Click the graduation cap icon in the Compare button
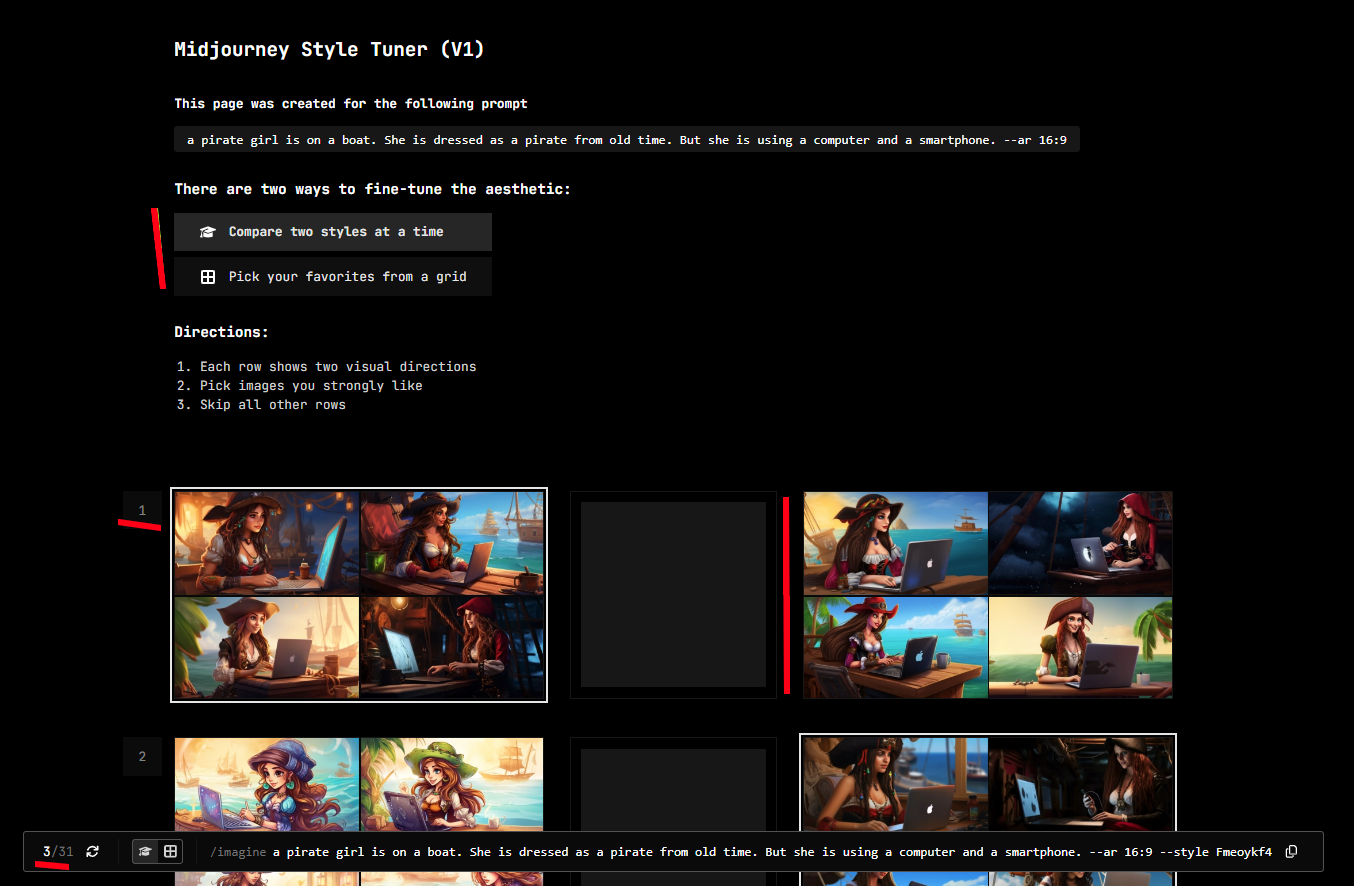The image size is (1354, 886). (x=208, y=232)
